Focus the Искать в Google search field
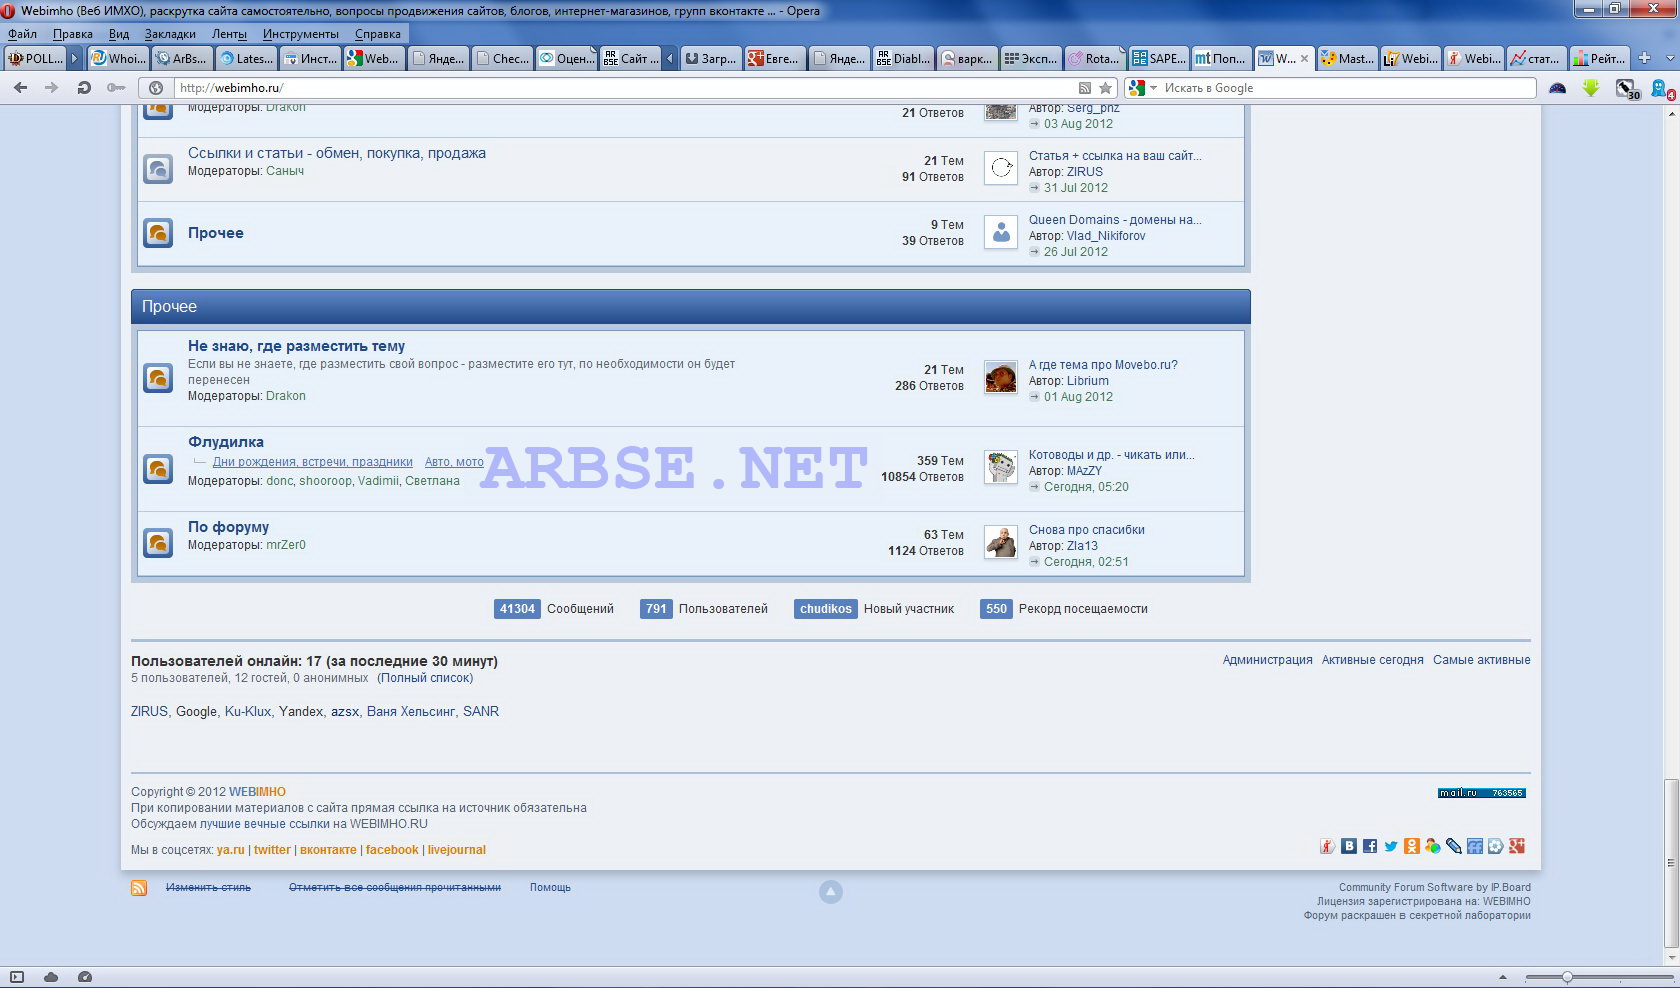The image size is (1680, 988). tap(1347, 88)
